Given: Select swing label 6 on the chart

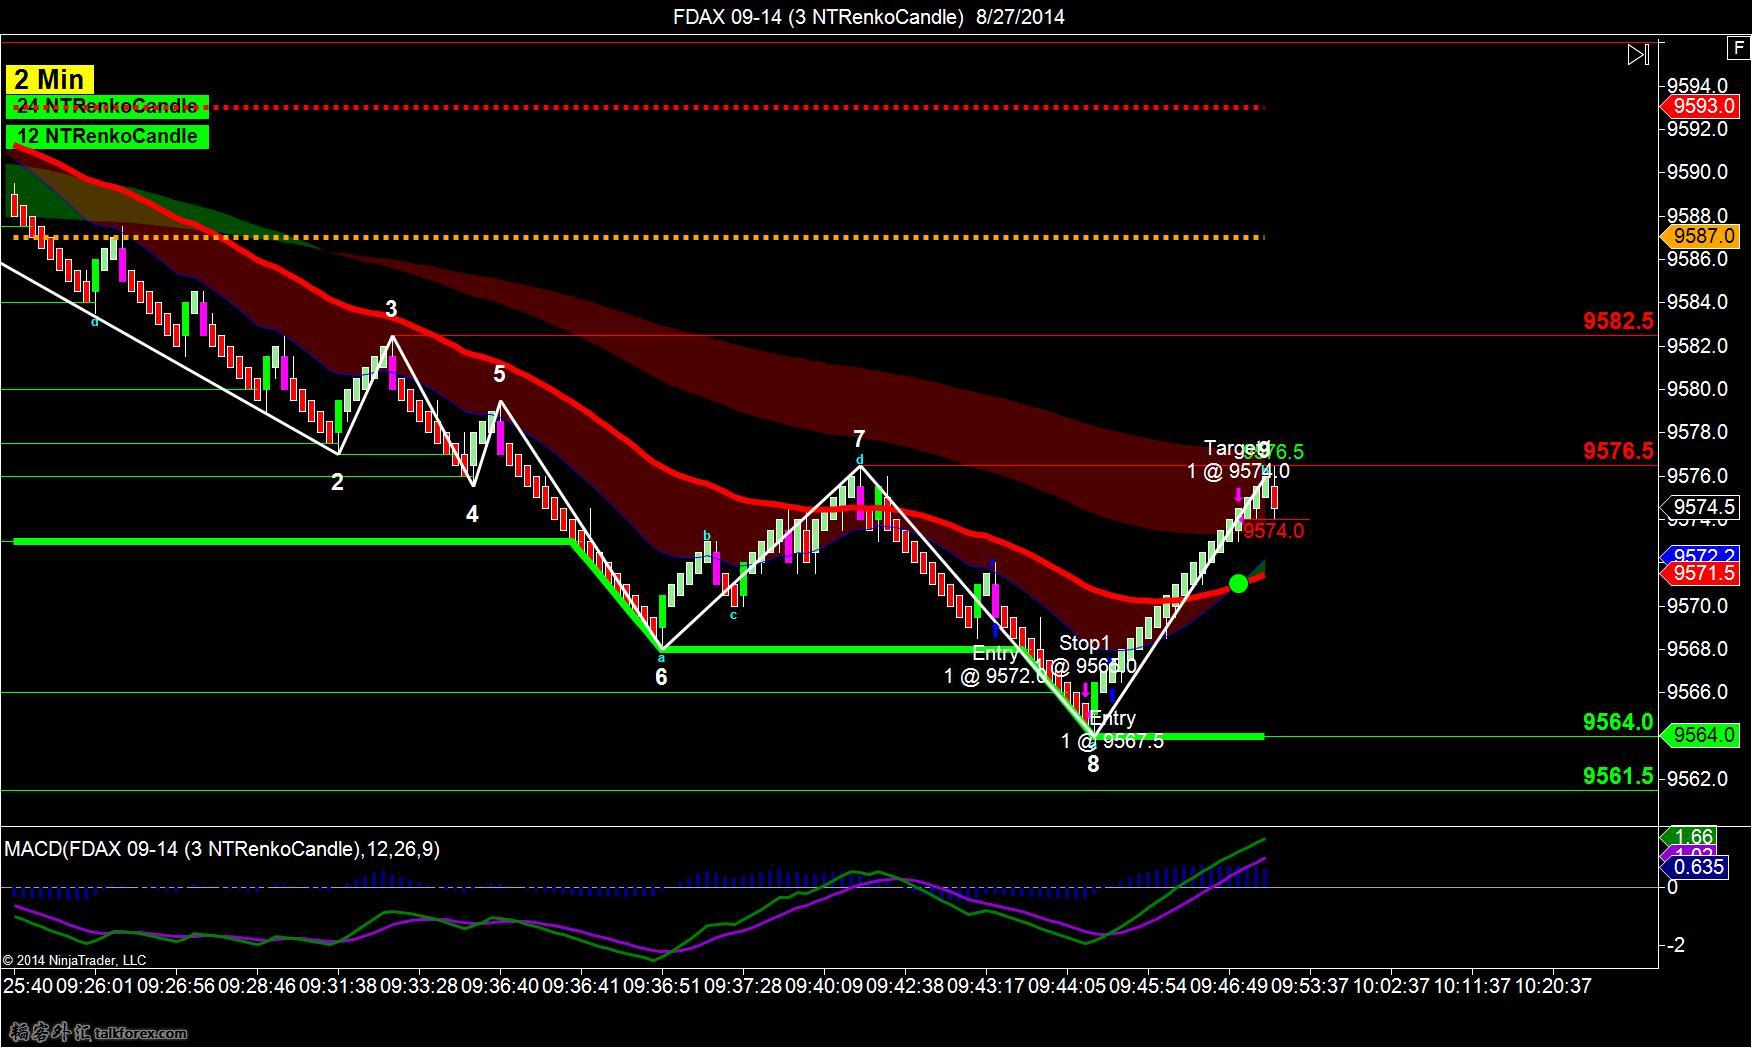Looking at the screenshot, I should pyautogui.click(x=661, y=677).
